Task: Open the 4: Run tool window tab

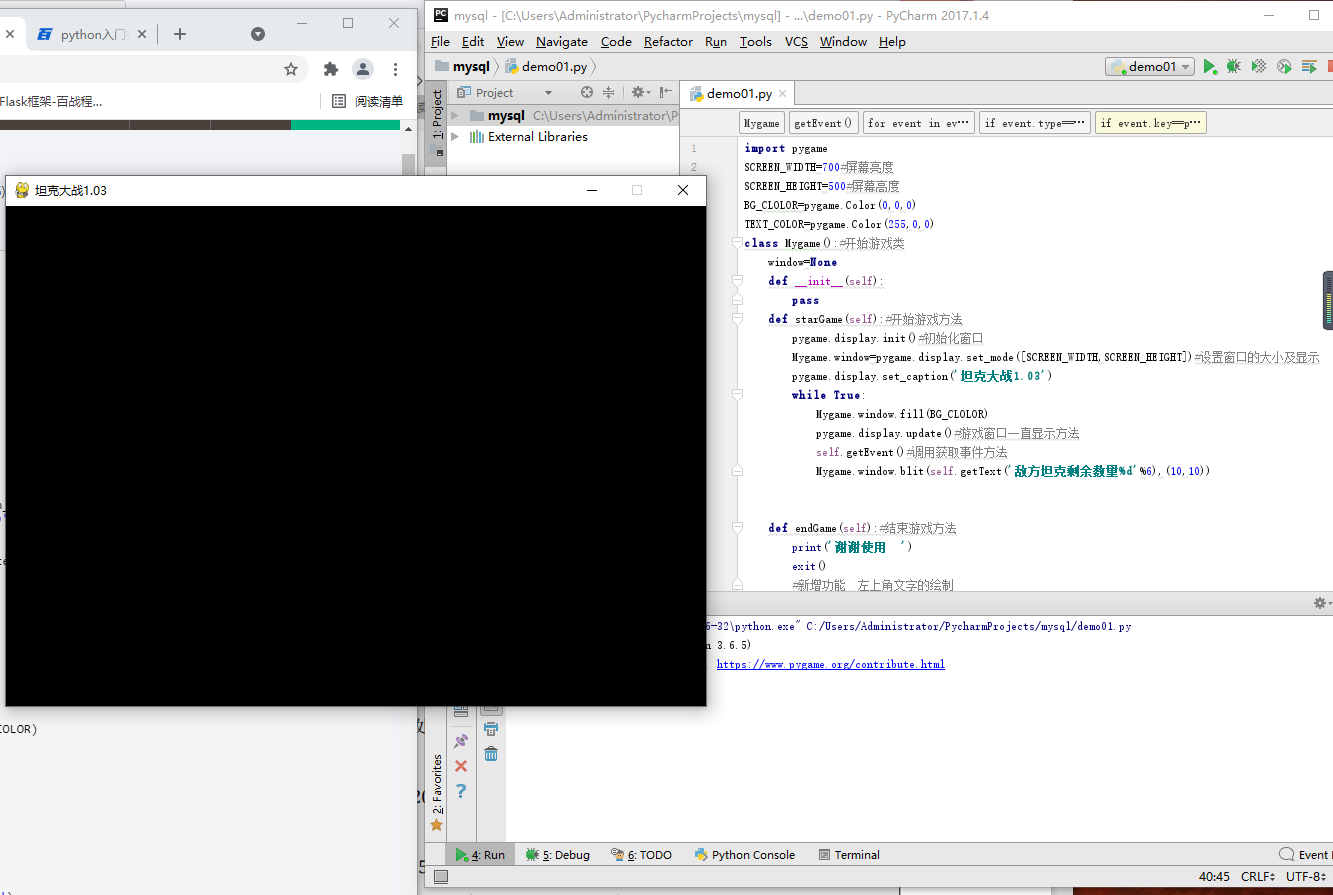Action: (x=480, y=855)
